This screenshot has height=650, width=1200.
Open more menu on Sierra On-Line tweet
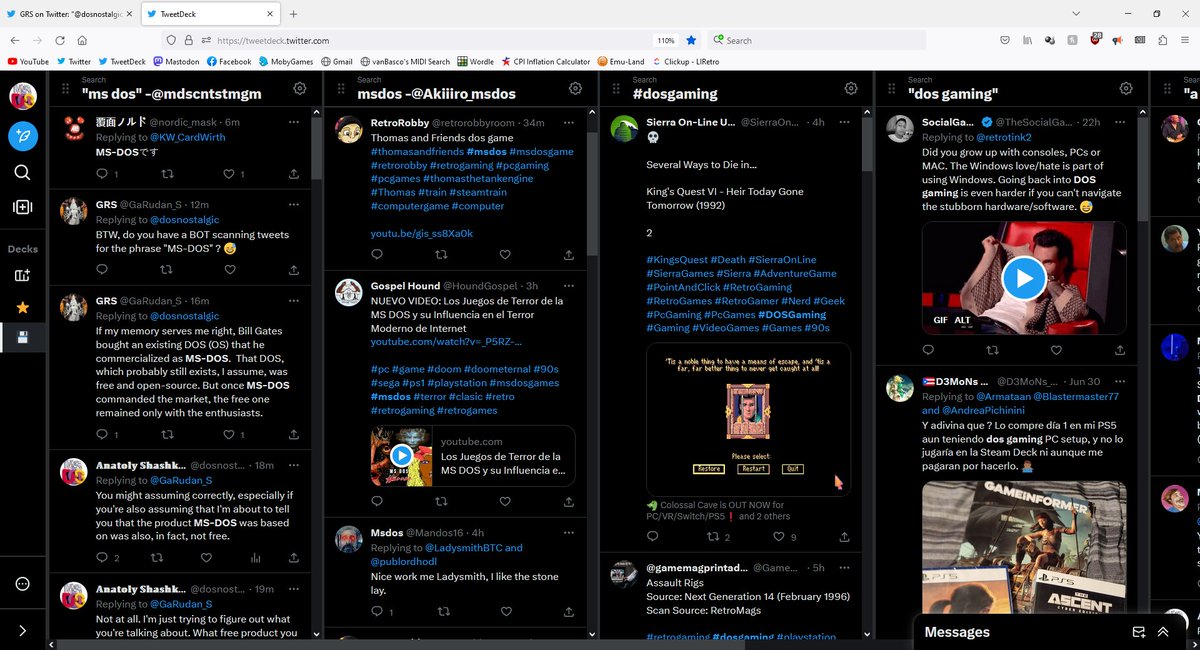pos(844,122)
